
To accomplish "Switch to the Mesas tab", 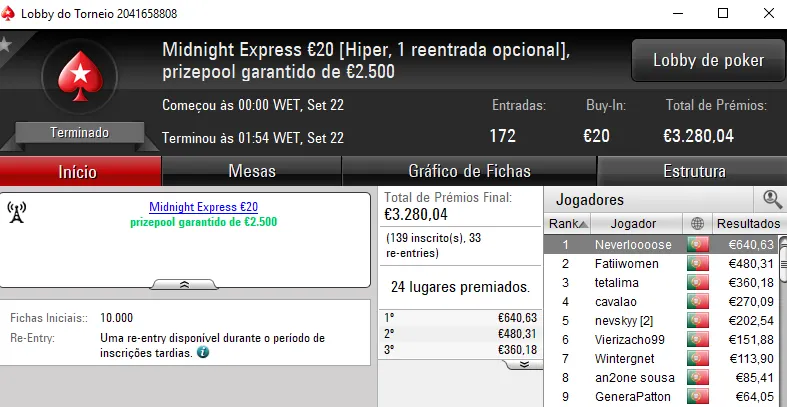I will [x=251, y=171].
